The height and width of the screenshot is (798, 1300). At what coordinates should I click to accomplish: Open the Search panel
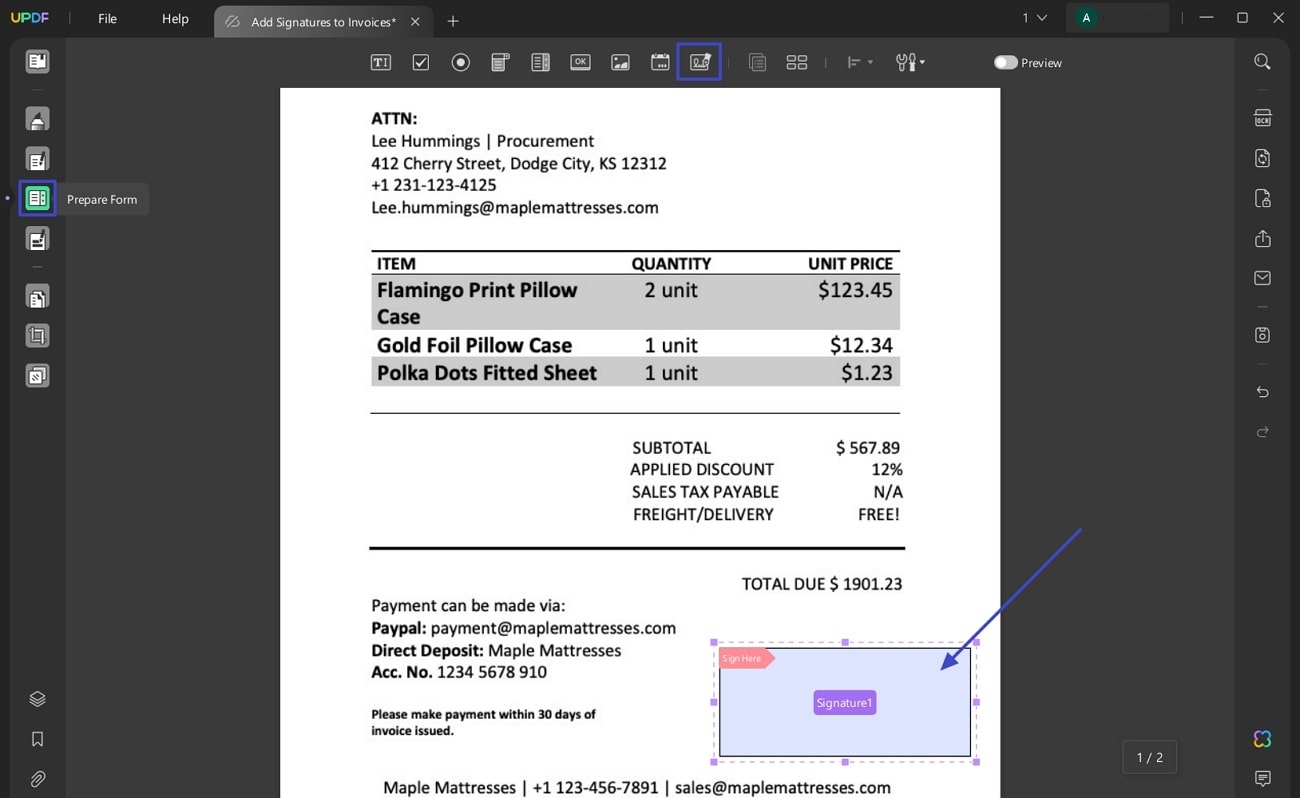coord(1262,61)
